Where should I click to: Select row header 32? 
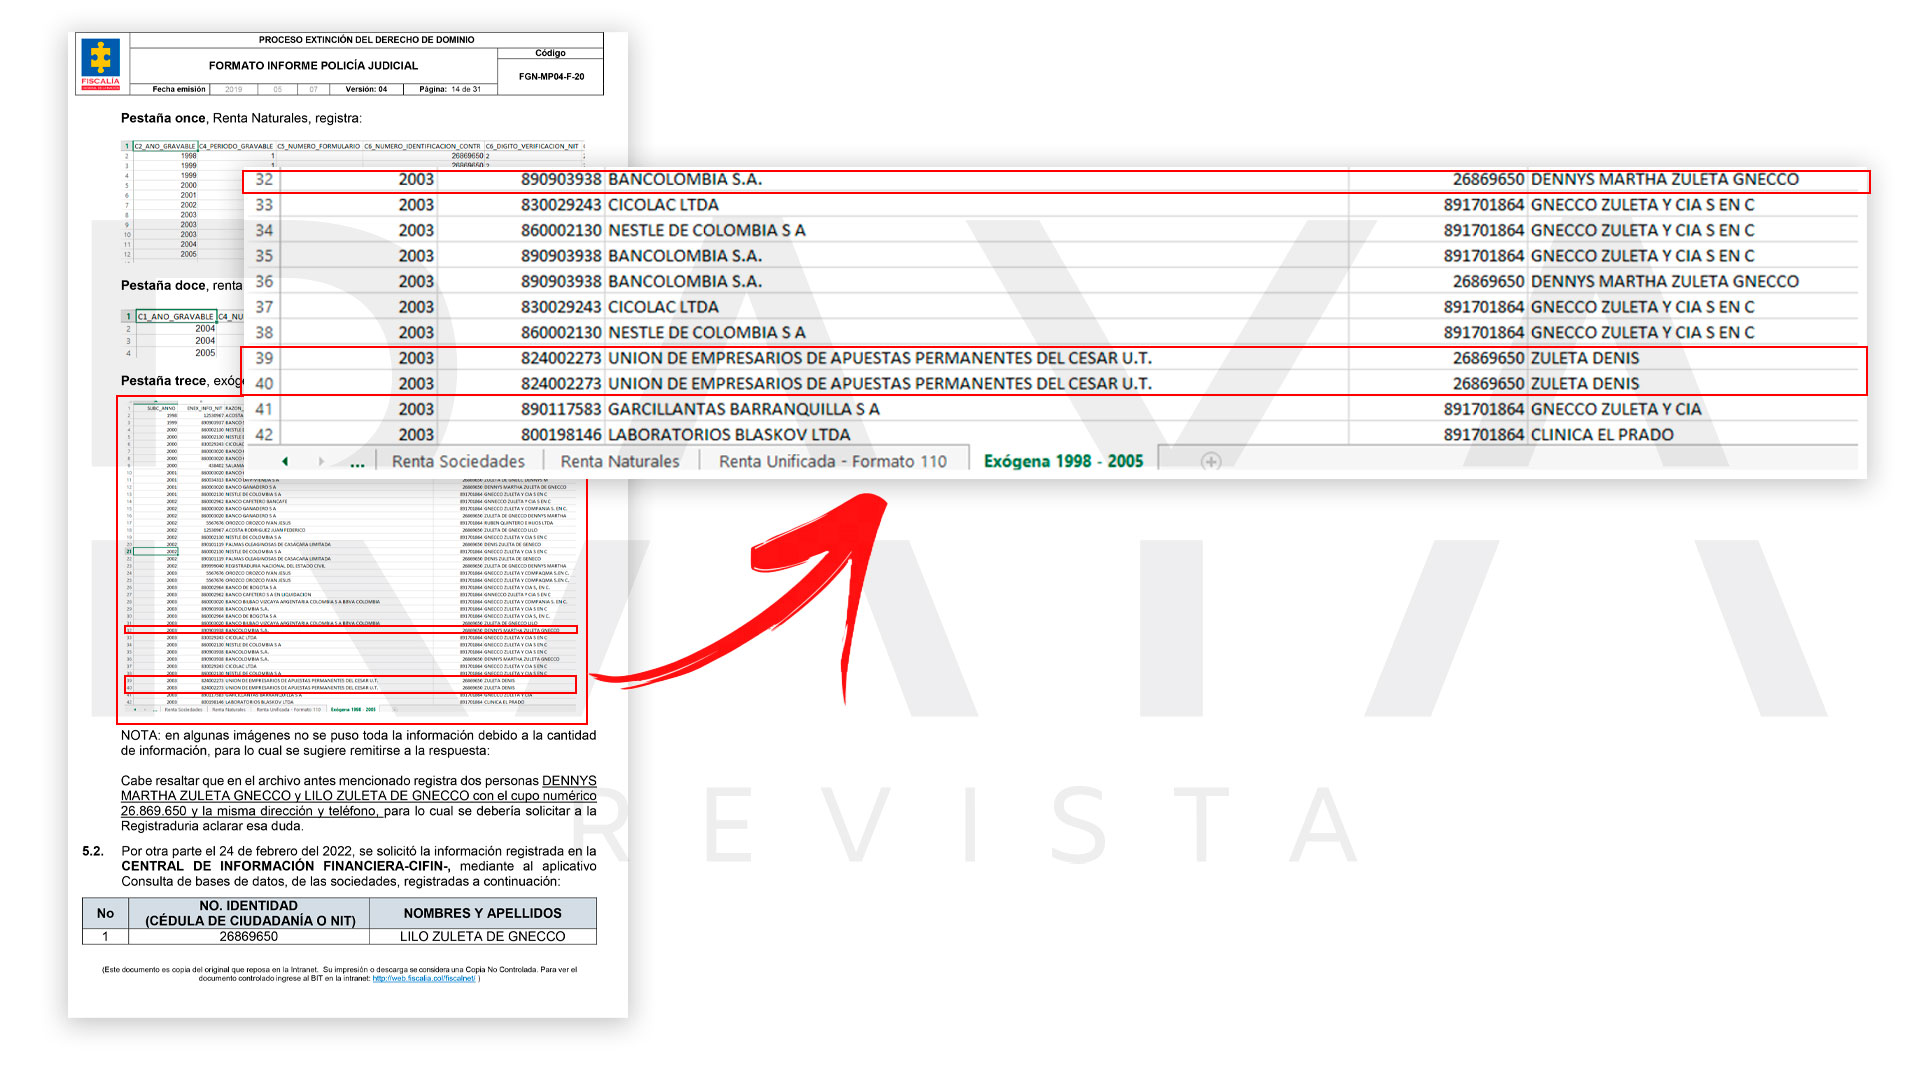pyautogui.click(x=264, y=179)
